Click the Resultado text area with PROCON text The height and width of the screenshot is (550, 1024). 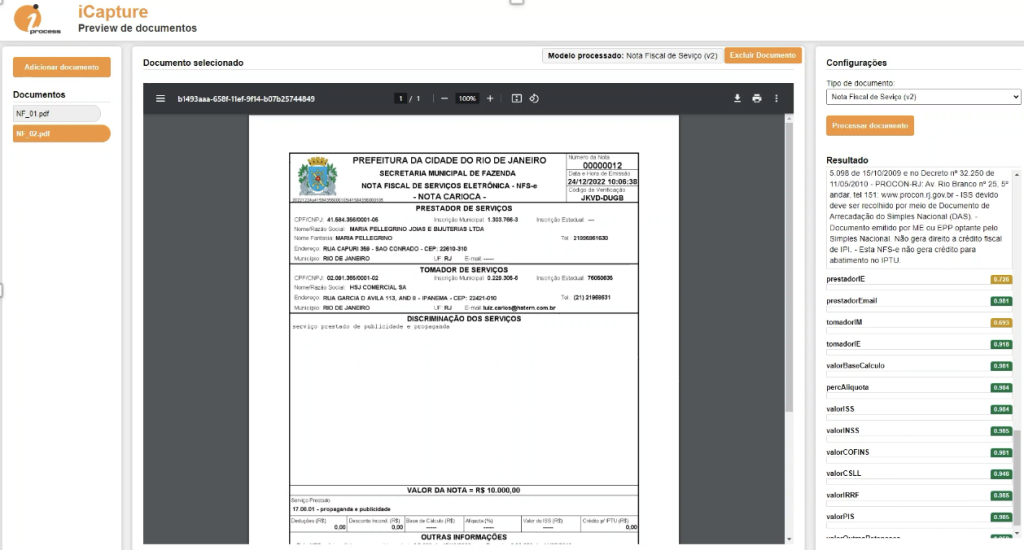click(919, 217)
